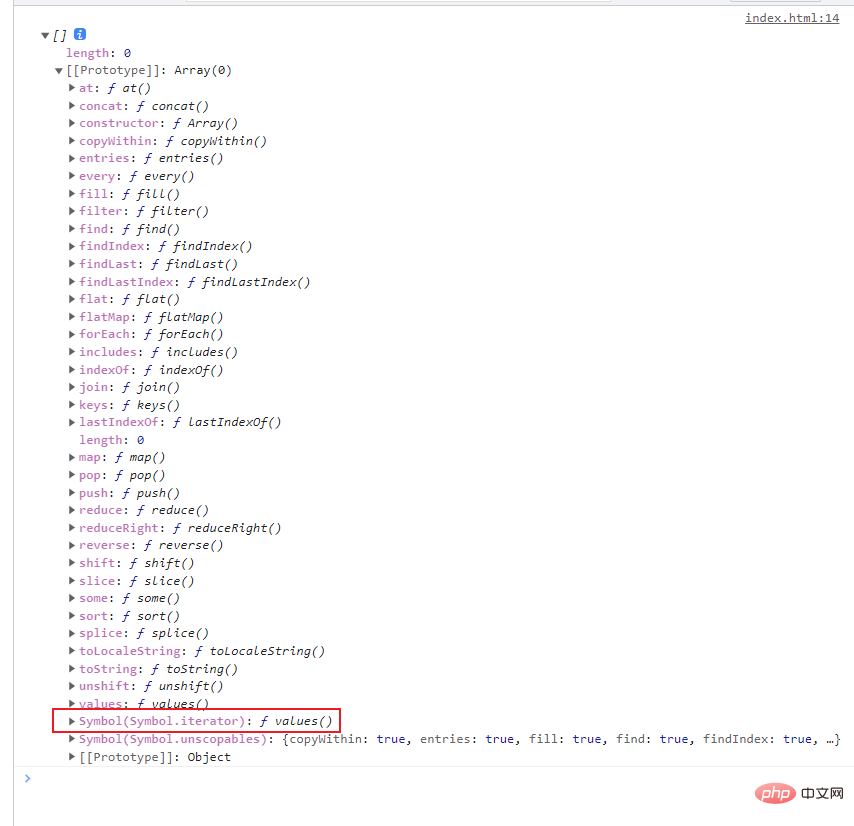This screenshot has height=826, width=854.
Task: Select the push function property
Action: click(129, 493)
